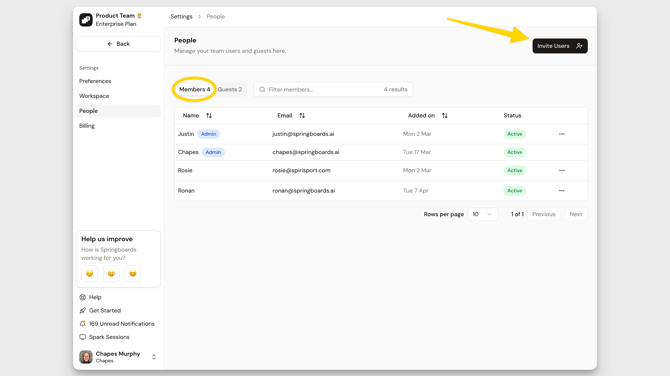Click the Tue 17 Mar date cell
This screenshot has width=670, height=376.
point(417,152)
